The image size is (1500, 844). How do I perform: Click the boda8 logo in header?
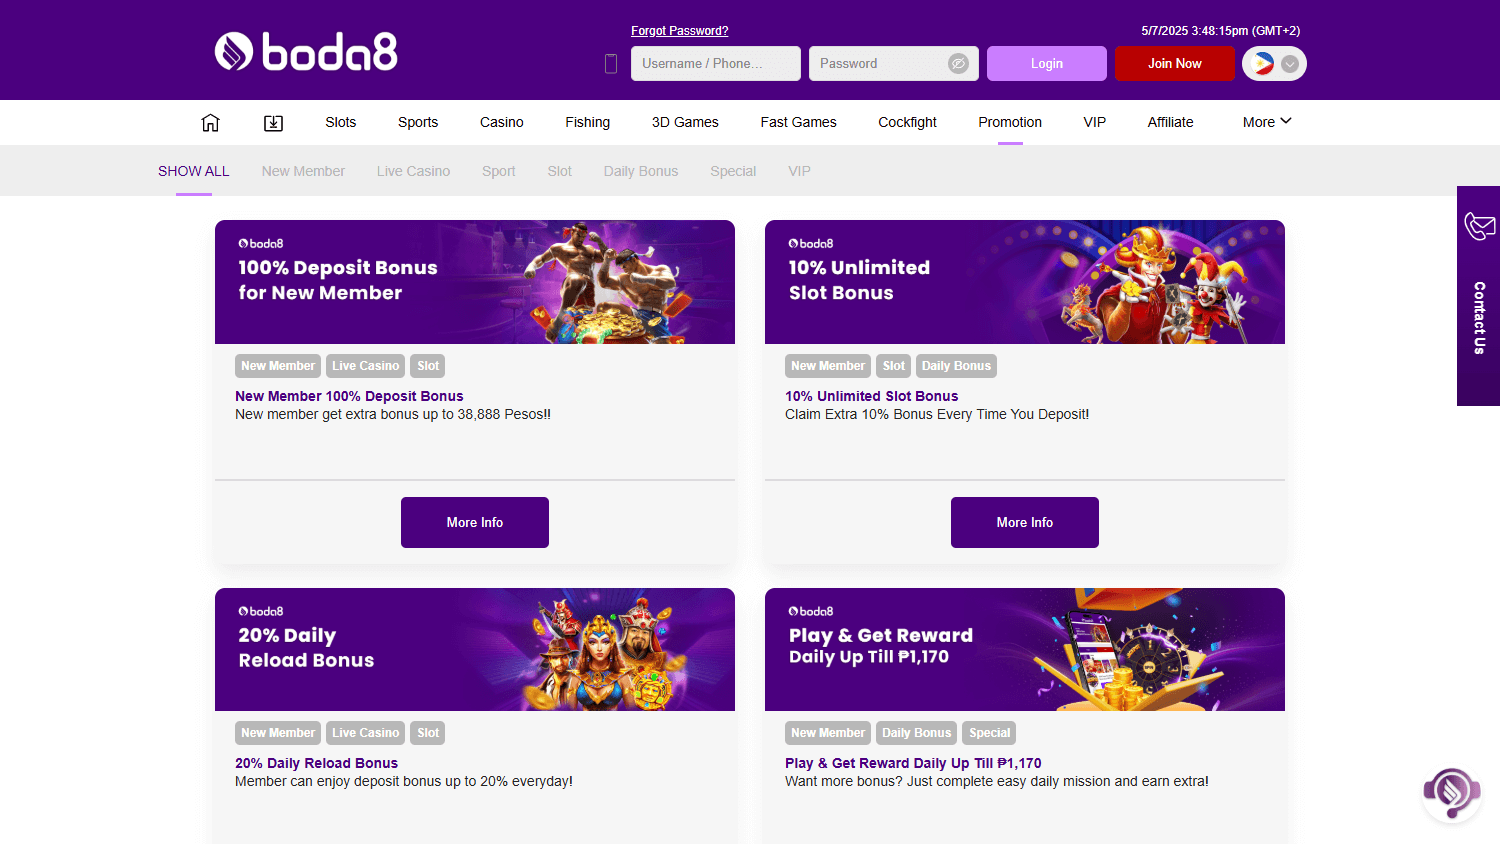tap(306, 52)
